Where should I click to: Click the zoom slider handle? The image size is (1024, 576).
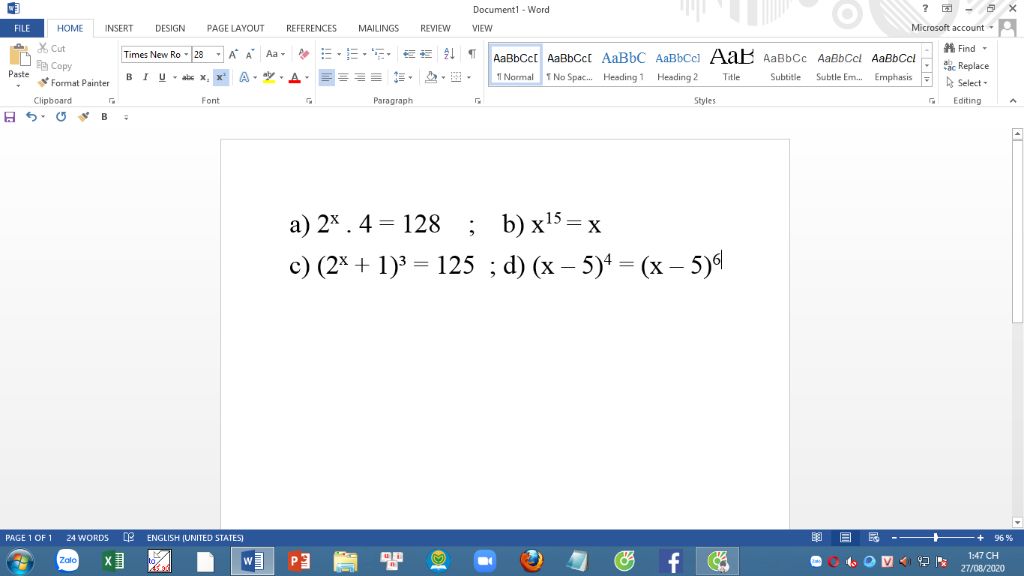936,537
